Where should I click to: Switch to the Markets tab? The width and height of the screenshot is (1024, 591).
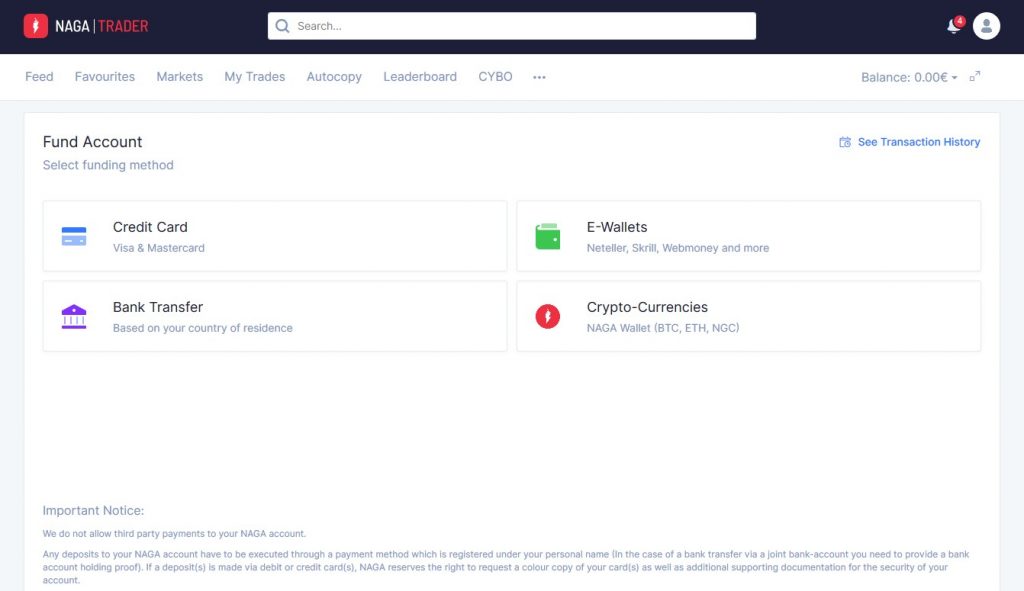coord(180,76)
